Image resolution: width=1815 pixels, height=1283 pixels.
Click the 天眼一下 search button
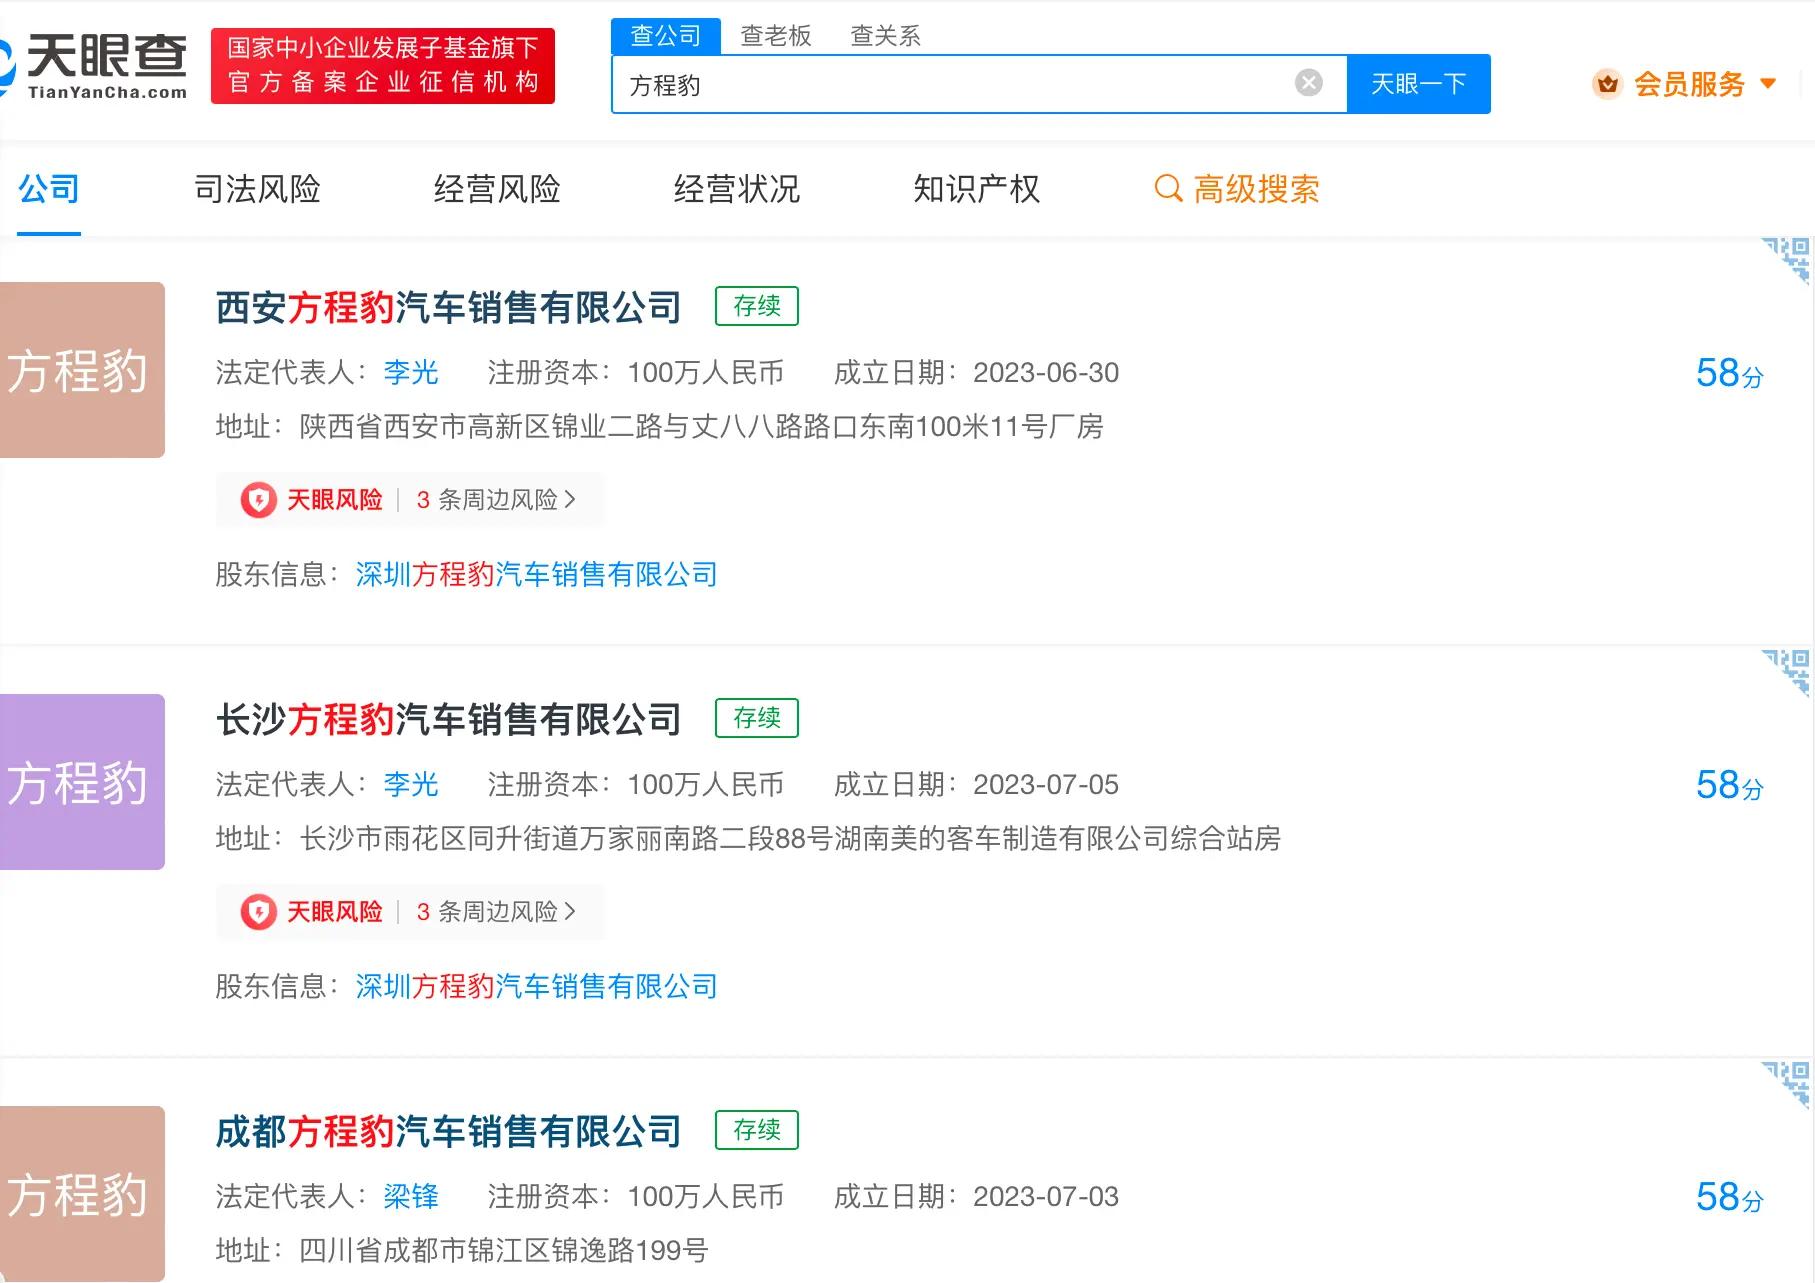(x=1418, y=84)
